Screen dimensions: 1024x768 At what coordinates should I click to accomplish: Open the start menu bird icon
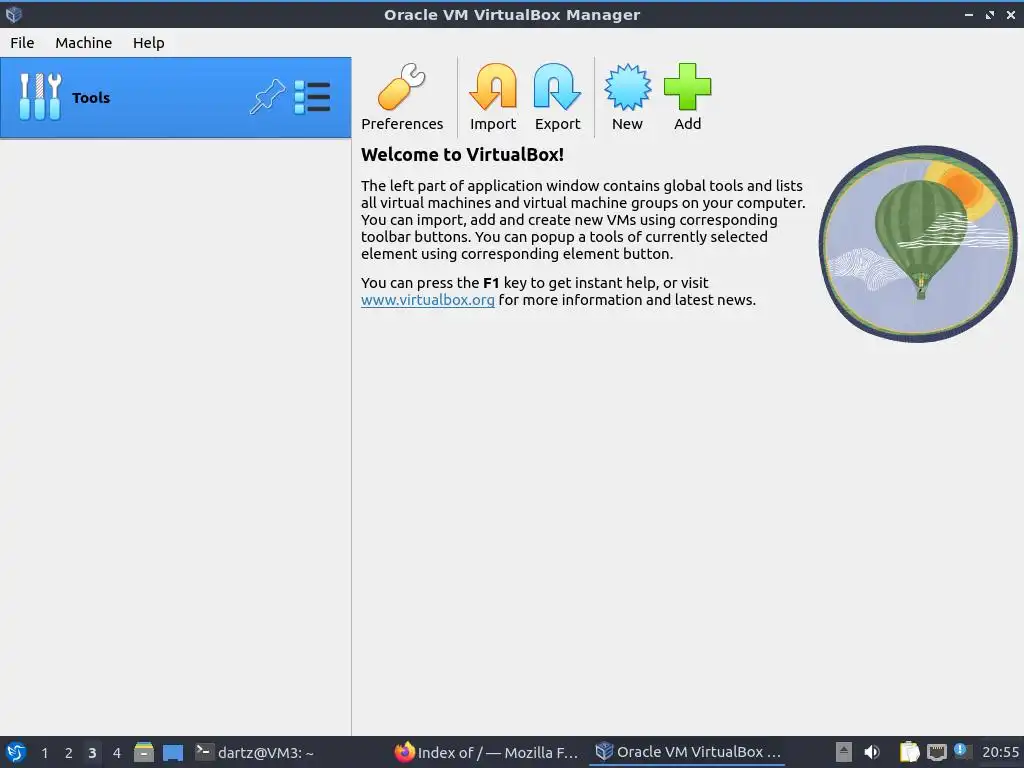(x=16, y=752)
